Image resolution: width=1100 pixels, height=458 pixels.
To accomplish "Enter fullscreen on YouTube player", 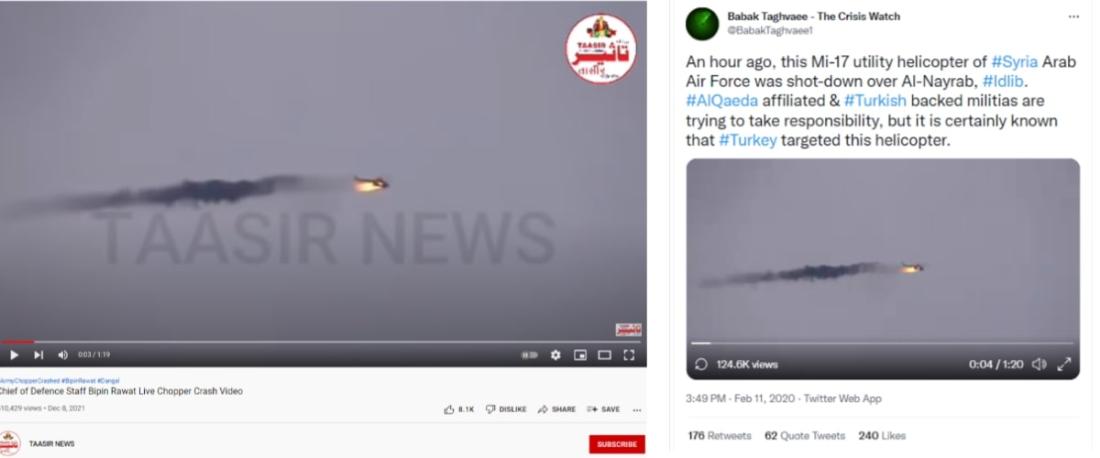I will point(629,355).
